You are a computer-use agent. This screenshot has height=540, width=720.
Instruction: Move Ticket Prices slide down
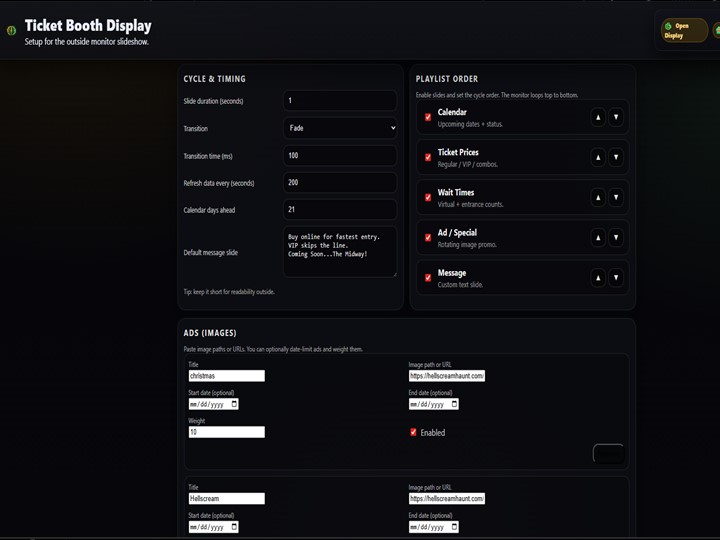(616, 158)
